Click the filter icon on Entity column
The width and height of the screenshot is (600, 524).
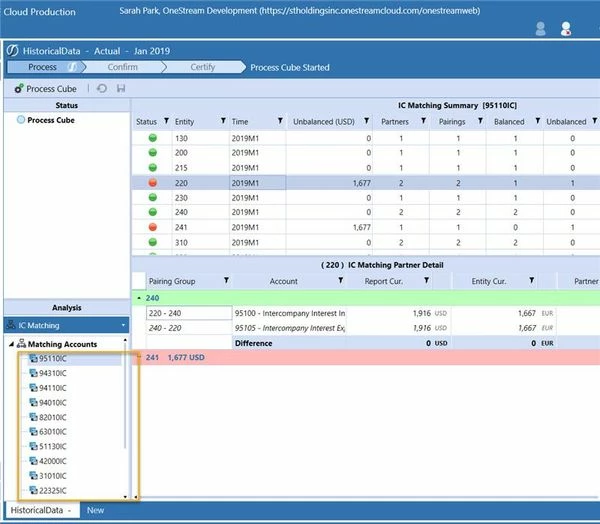[x=223, y=121]
